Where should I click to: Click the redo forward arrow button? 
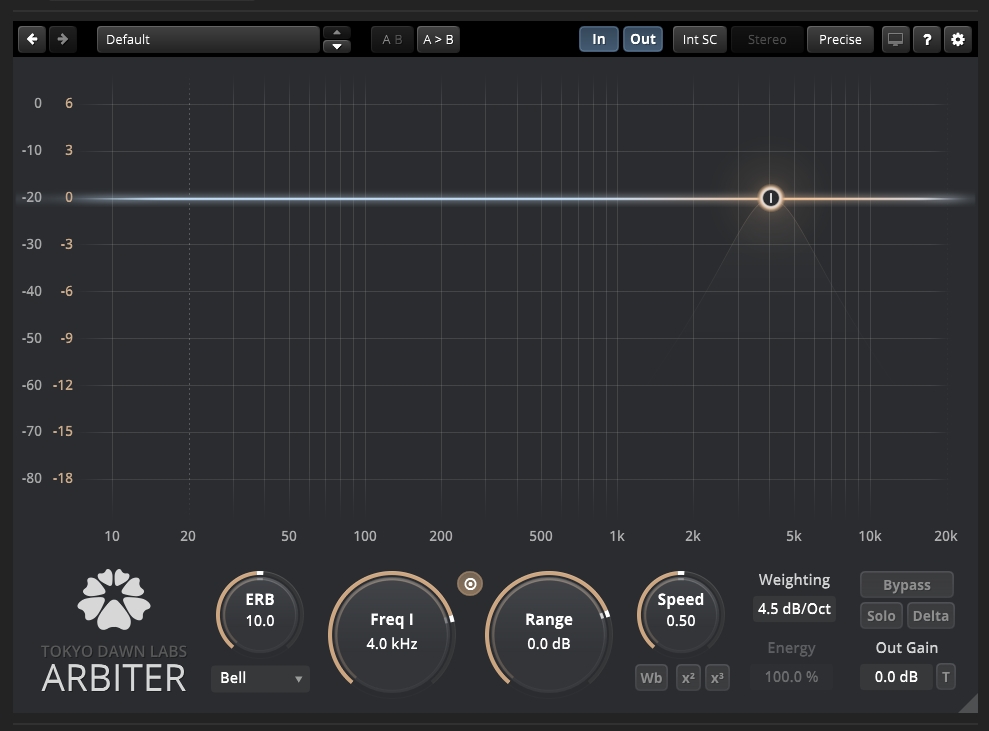click(62, 39)
